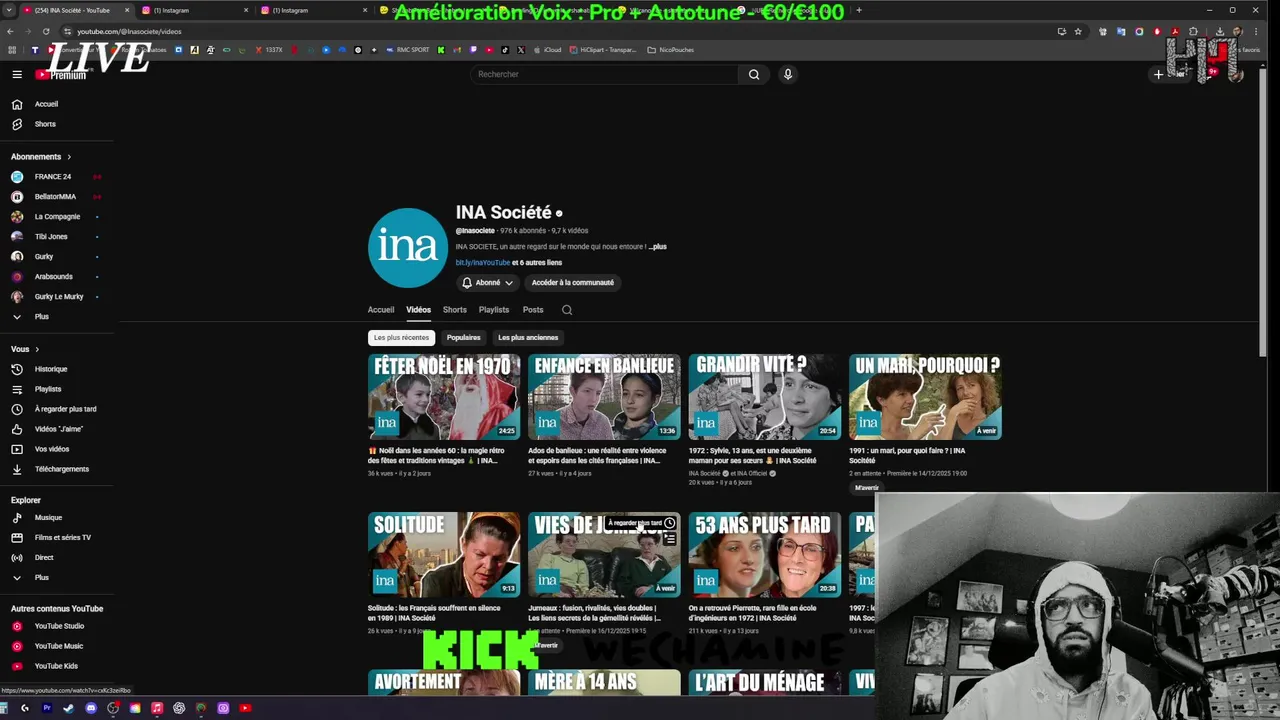This screenshot has width=1280, height=720.
Task: Select the channel Vidéos tab
Action: (418, 310)
